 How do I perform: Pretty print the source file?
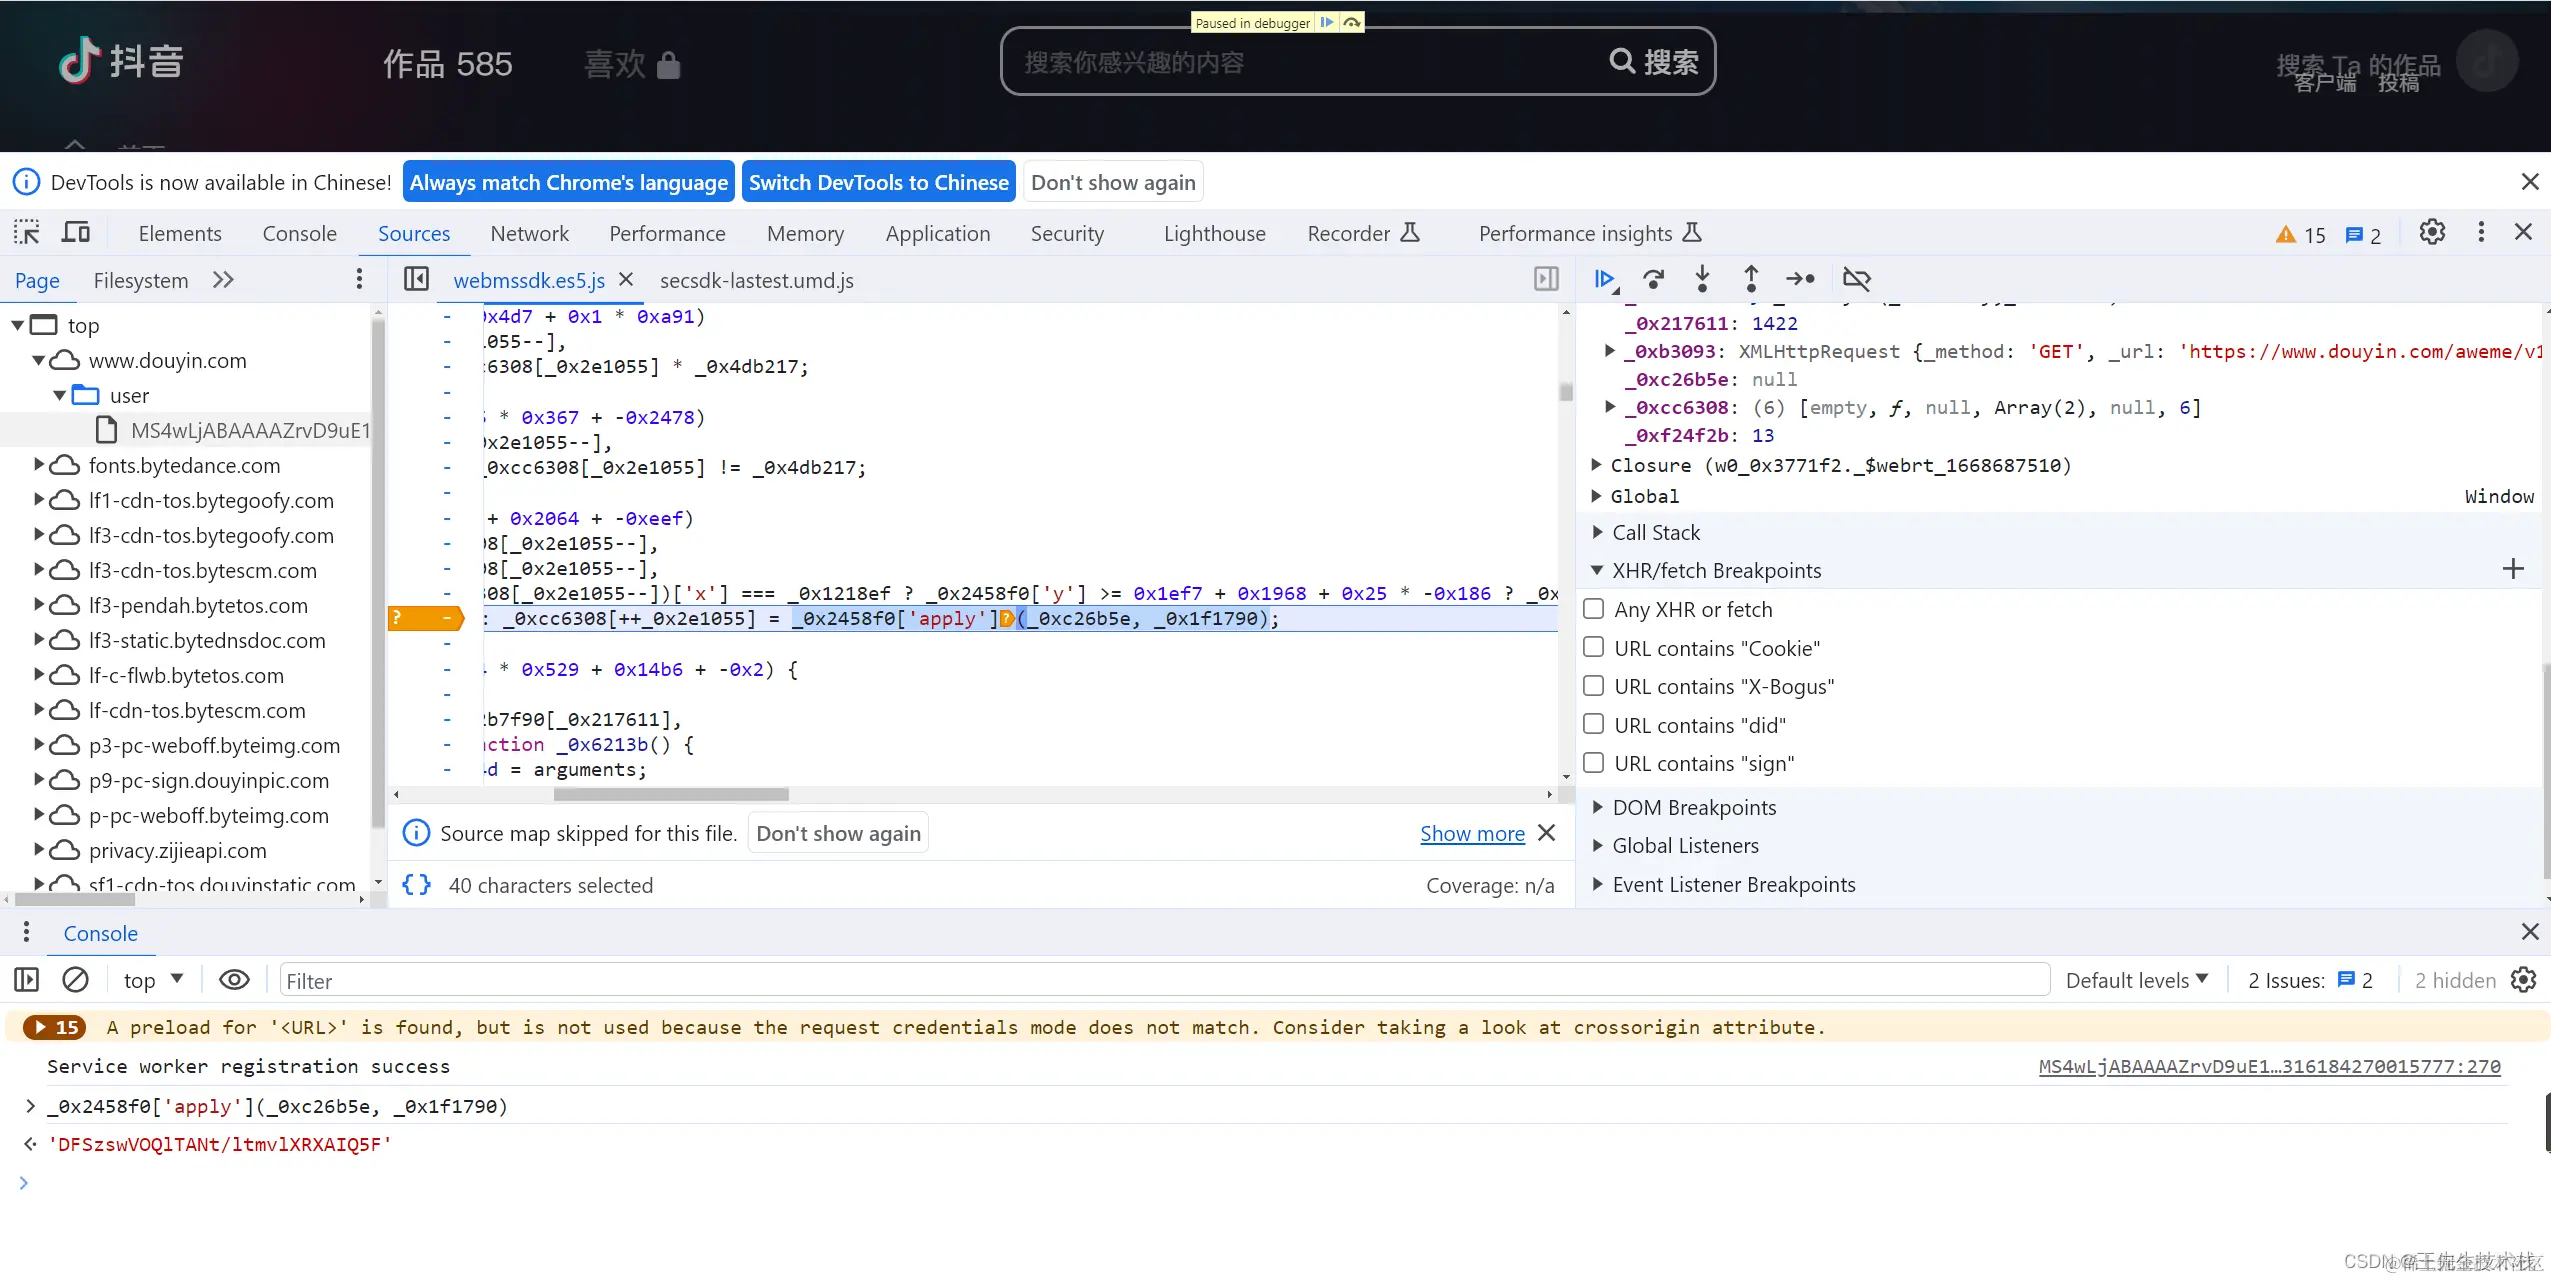pos(416,885)
